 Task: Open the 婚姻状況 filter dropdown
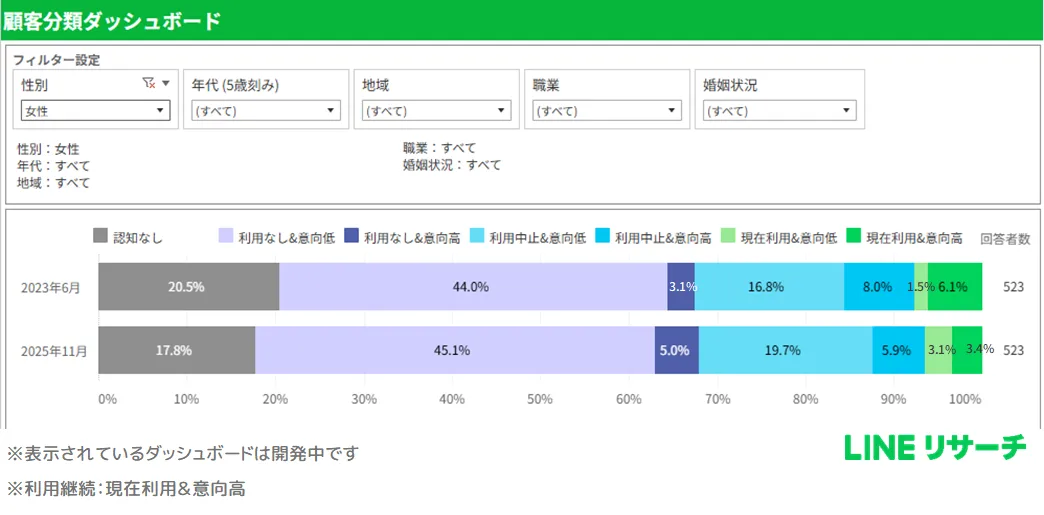pyautogui.click(x=779, y=111)
